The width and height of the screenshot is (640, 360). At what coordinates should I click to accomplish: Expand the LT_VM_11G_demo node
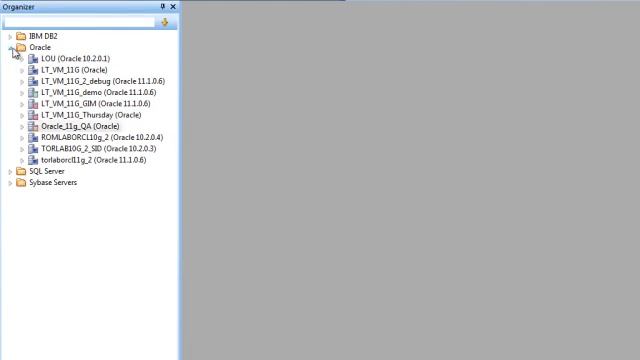[x=22, y=93]
